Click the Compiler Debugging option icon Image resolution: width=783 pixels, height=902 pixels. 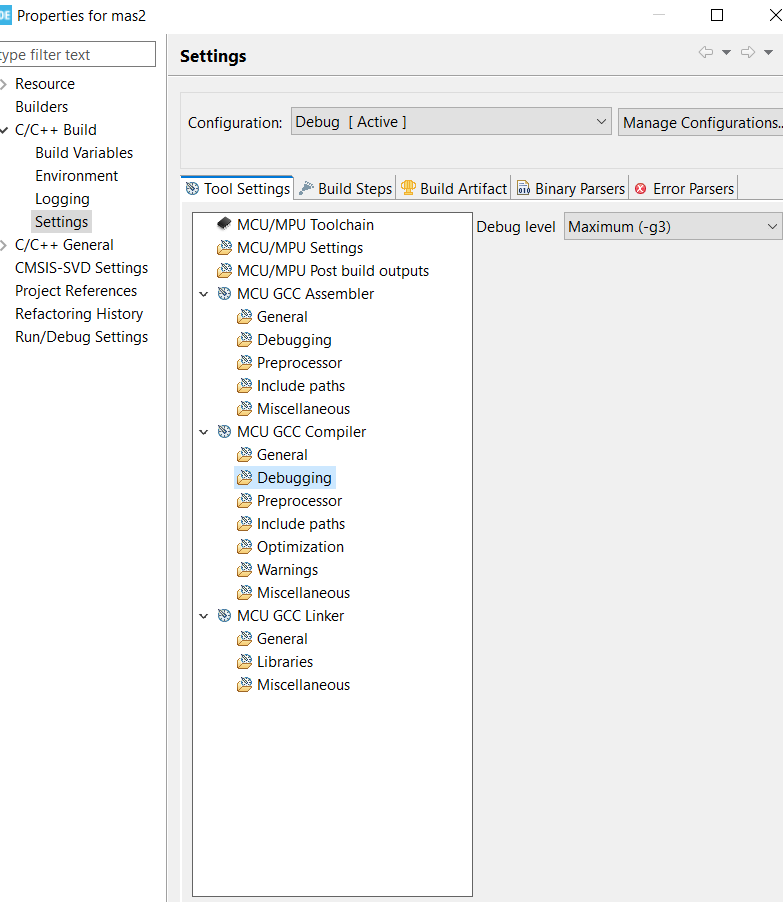pyautogui.click(x=245, y=477)
